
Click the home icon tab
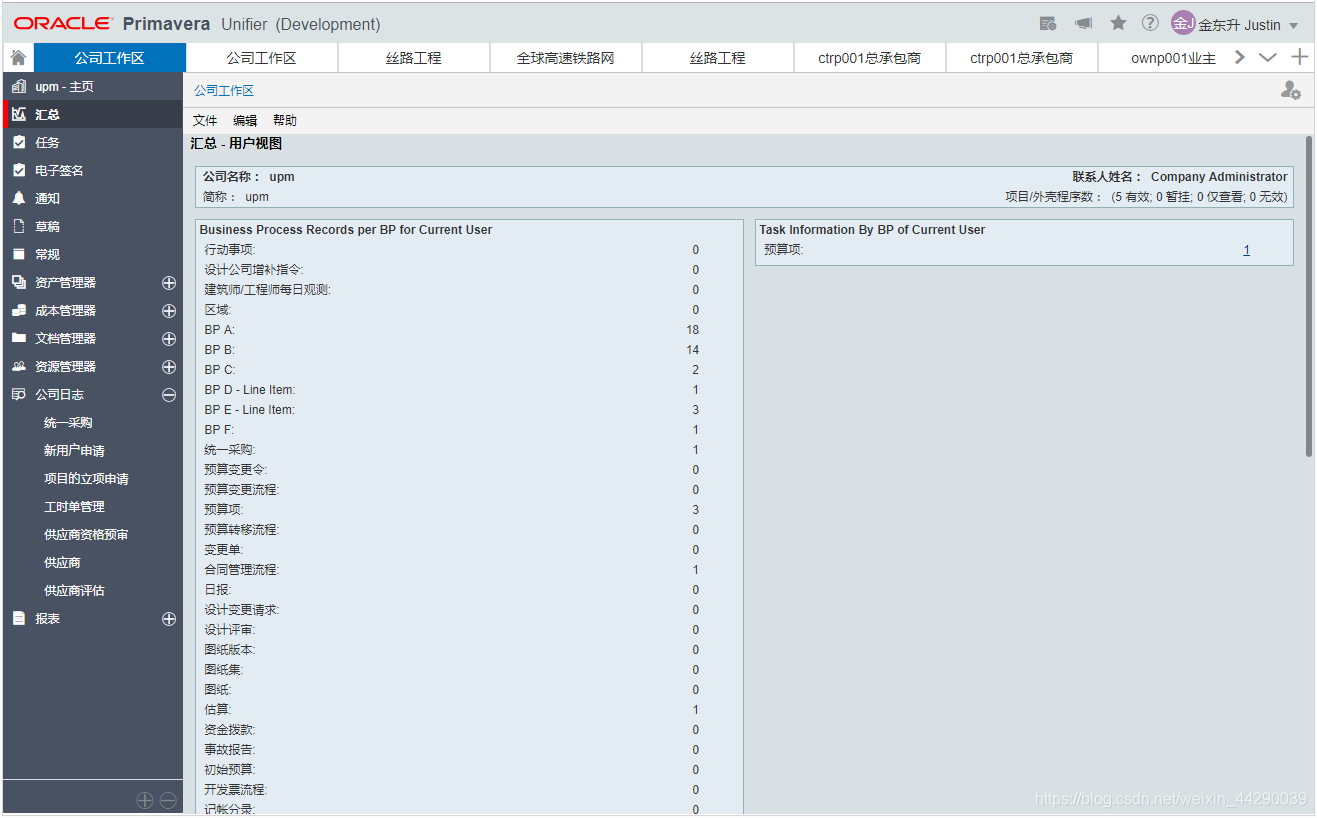pyautogui.click(x=18, y=57)
